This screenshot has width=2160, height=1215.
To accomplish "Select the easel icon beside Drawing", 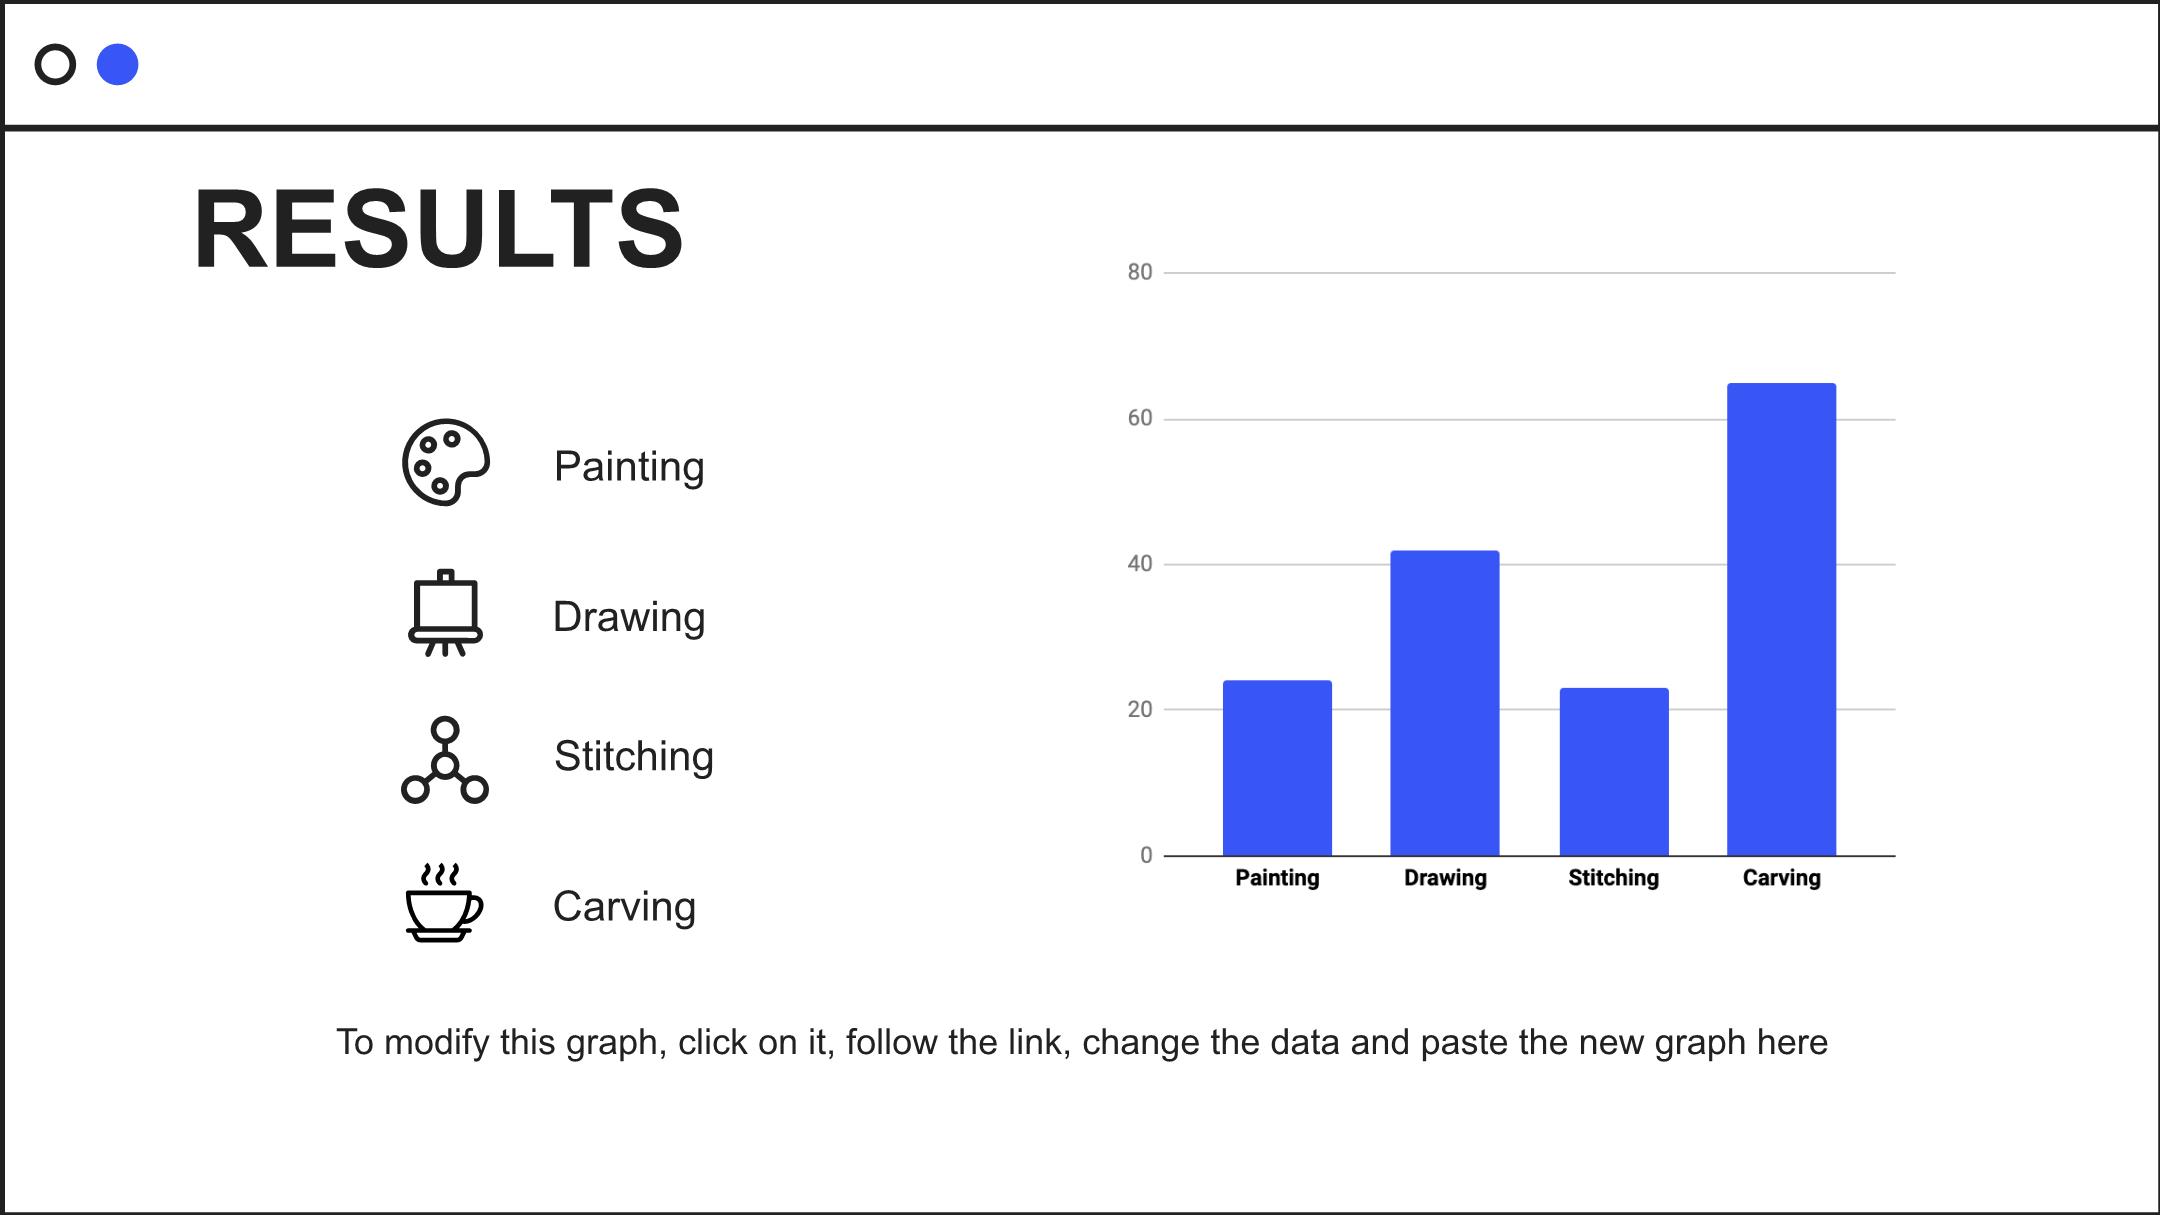I will pos(445,613).
